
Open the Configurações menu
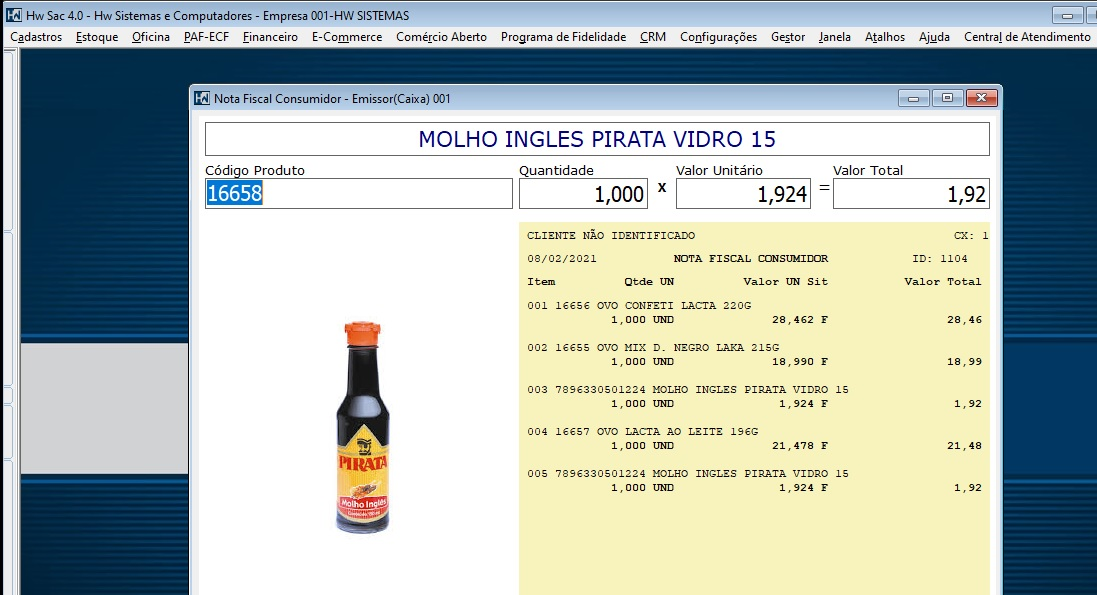[x=719, y=37]
